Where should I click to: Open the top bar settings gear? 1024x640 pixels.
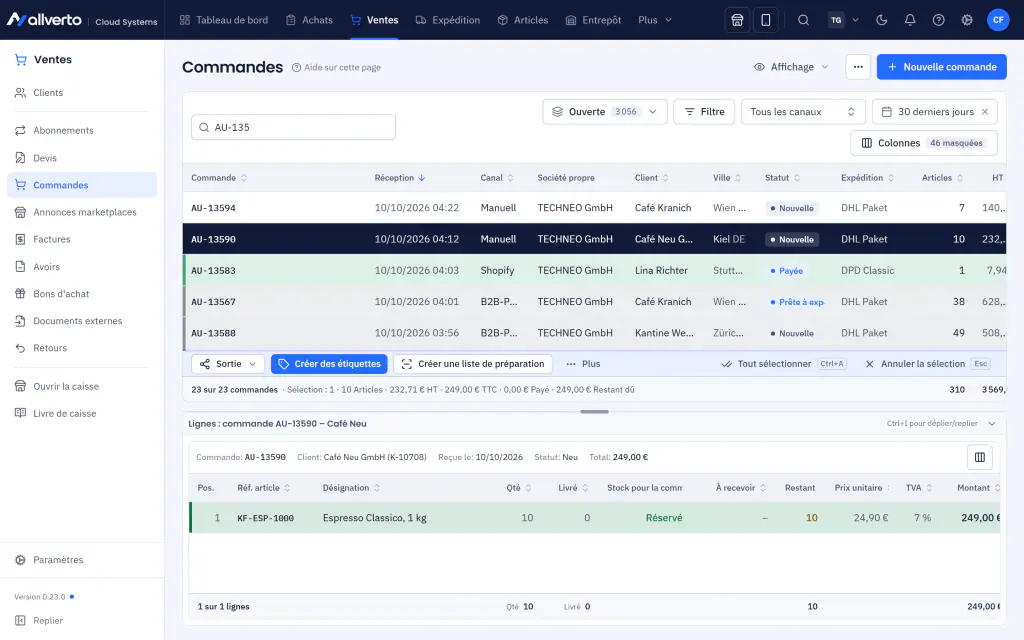click(967, 20)
